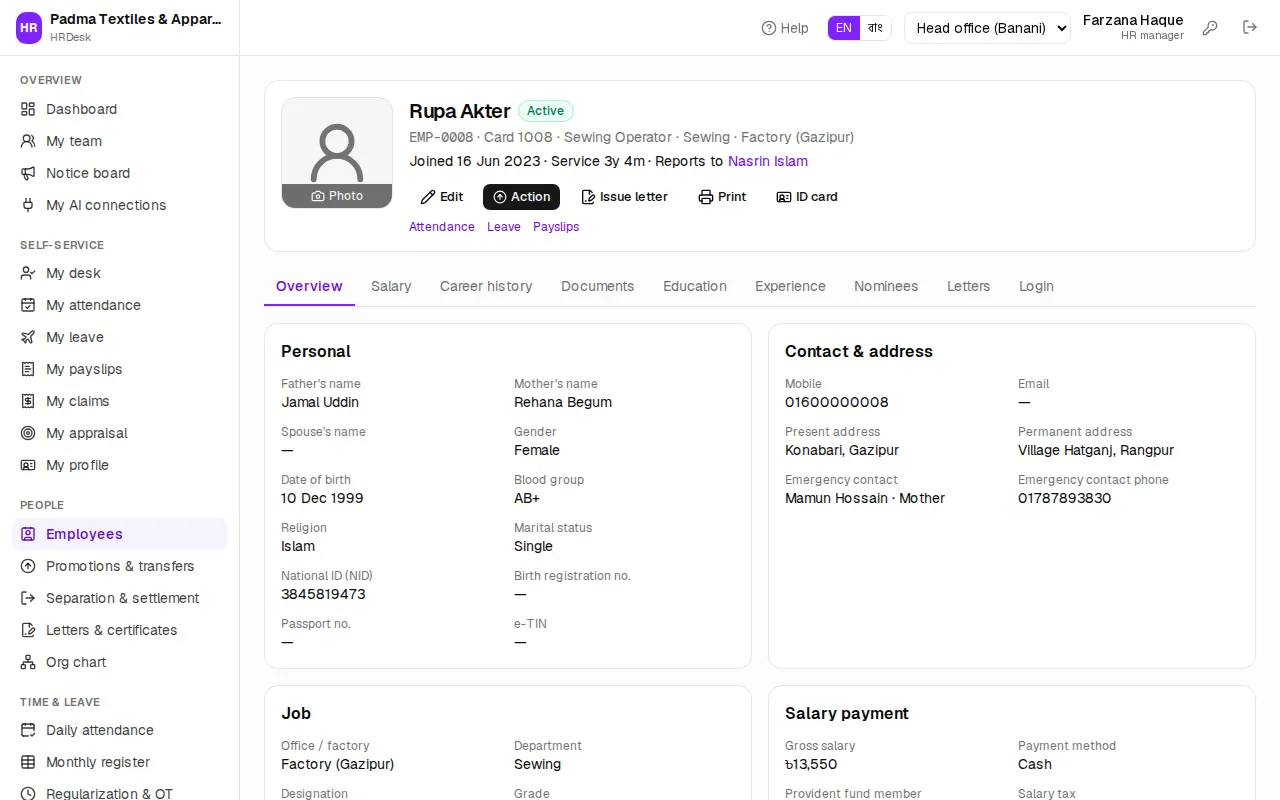Switch to the Documents tab
1280x800 pixels.
pos(598,286)
